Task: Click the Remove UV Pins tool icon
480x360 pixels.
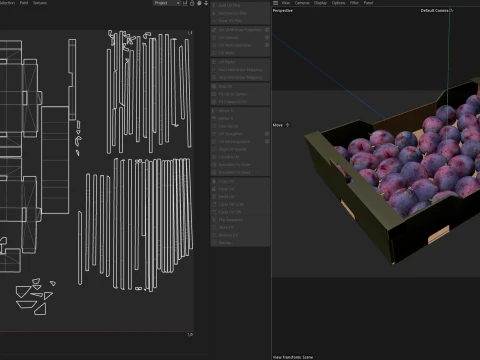Action: (x=214, y=13)
